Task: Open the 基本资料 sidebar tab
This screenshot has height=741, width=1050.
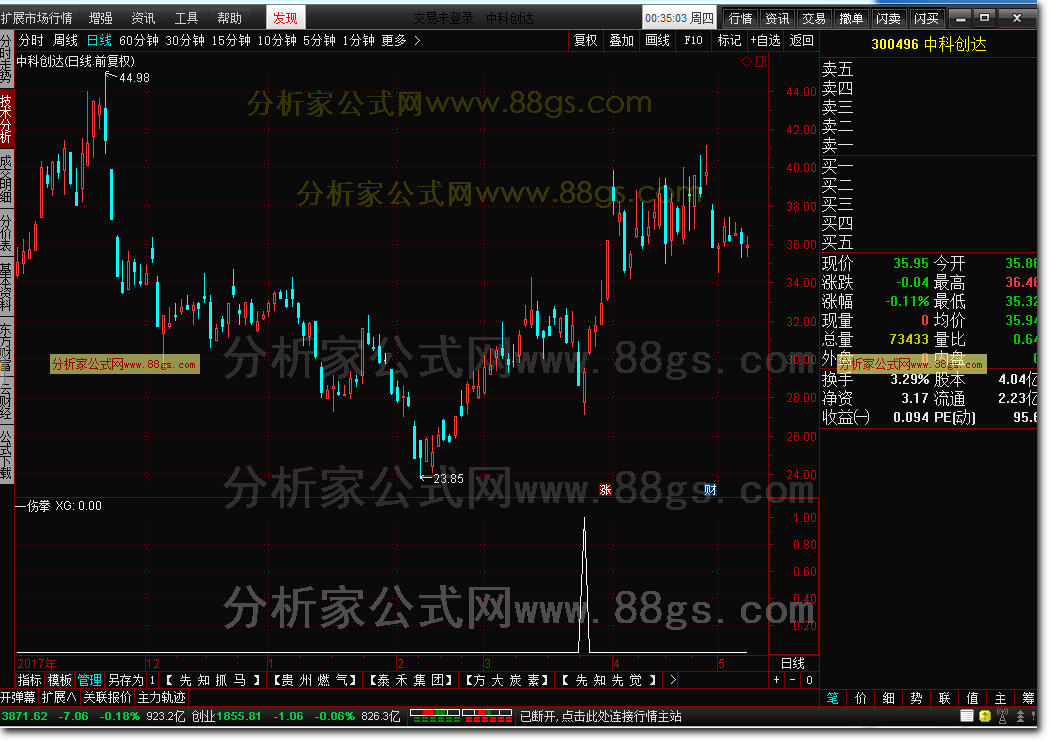Action: [x=6, y=286]
